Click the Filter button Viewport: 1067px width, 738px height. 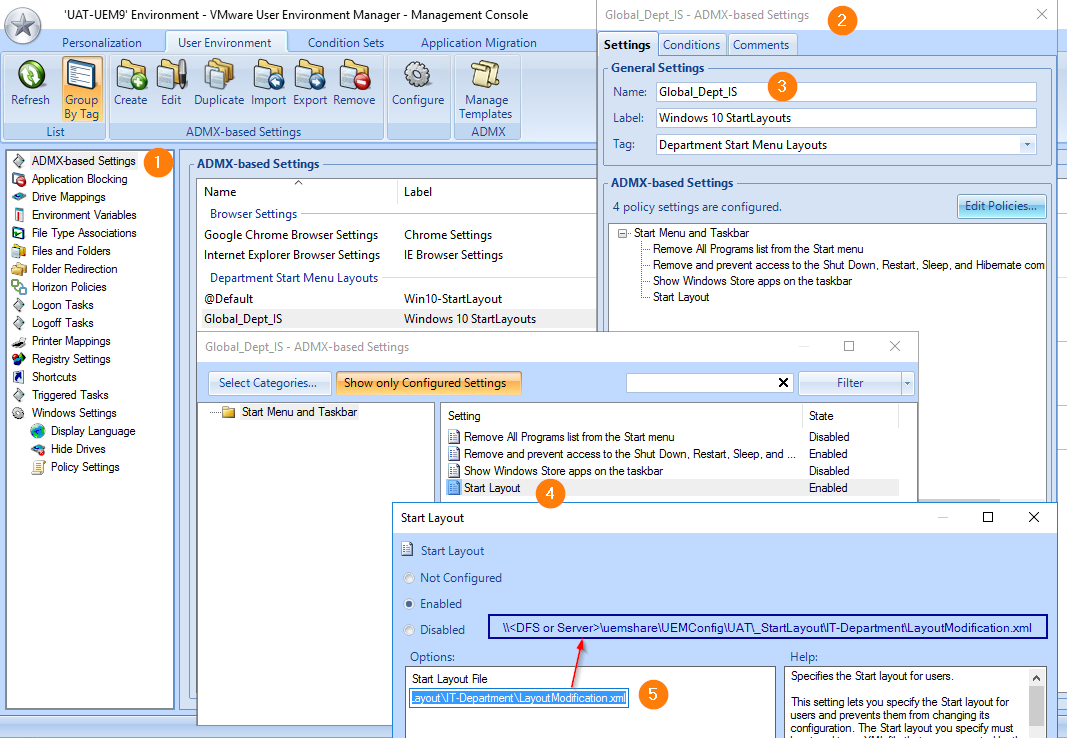[x=850, y=383]
